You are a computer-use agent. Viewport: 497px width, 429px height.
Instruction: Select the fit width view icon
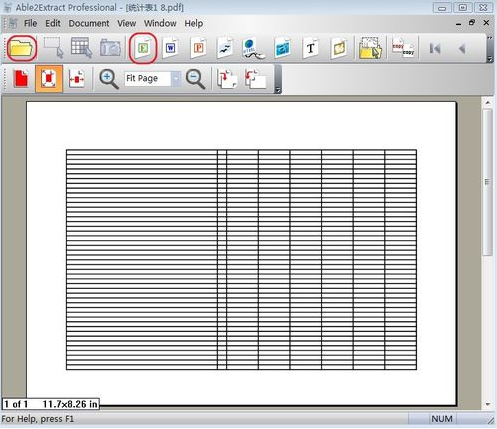(77, 79)
